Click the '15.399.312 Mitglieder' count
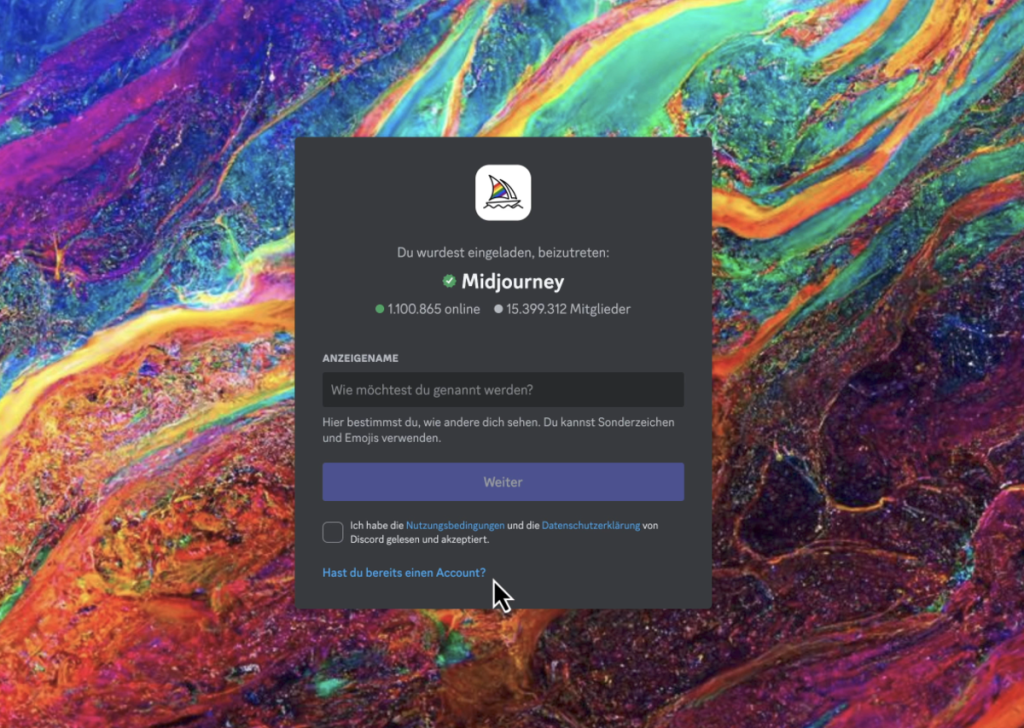 coord(568,309)
